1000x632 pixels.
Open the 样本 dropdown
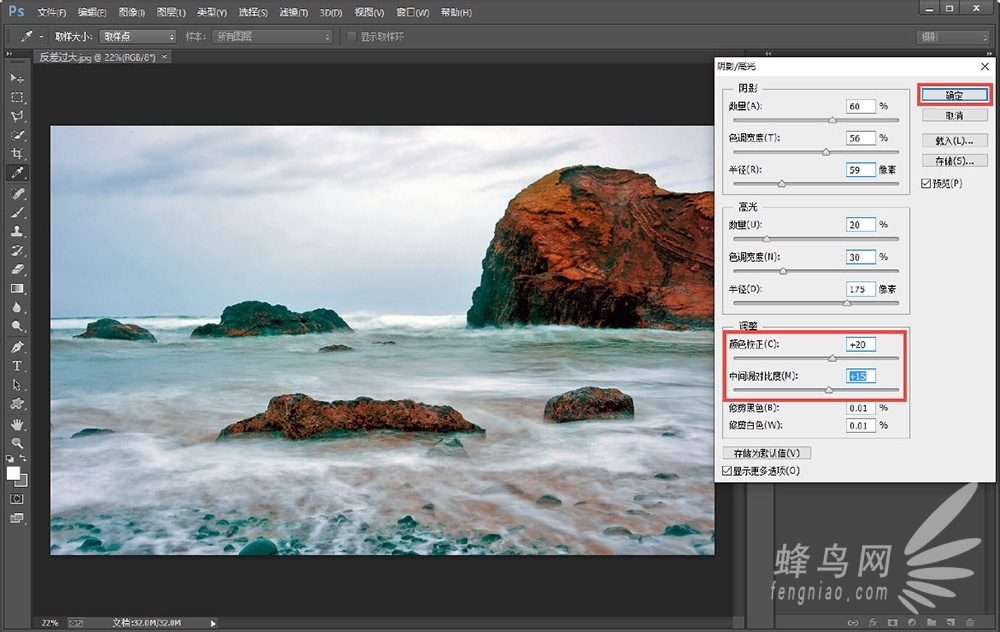[272, 37]
